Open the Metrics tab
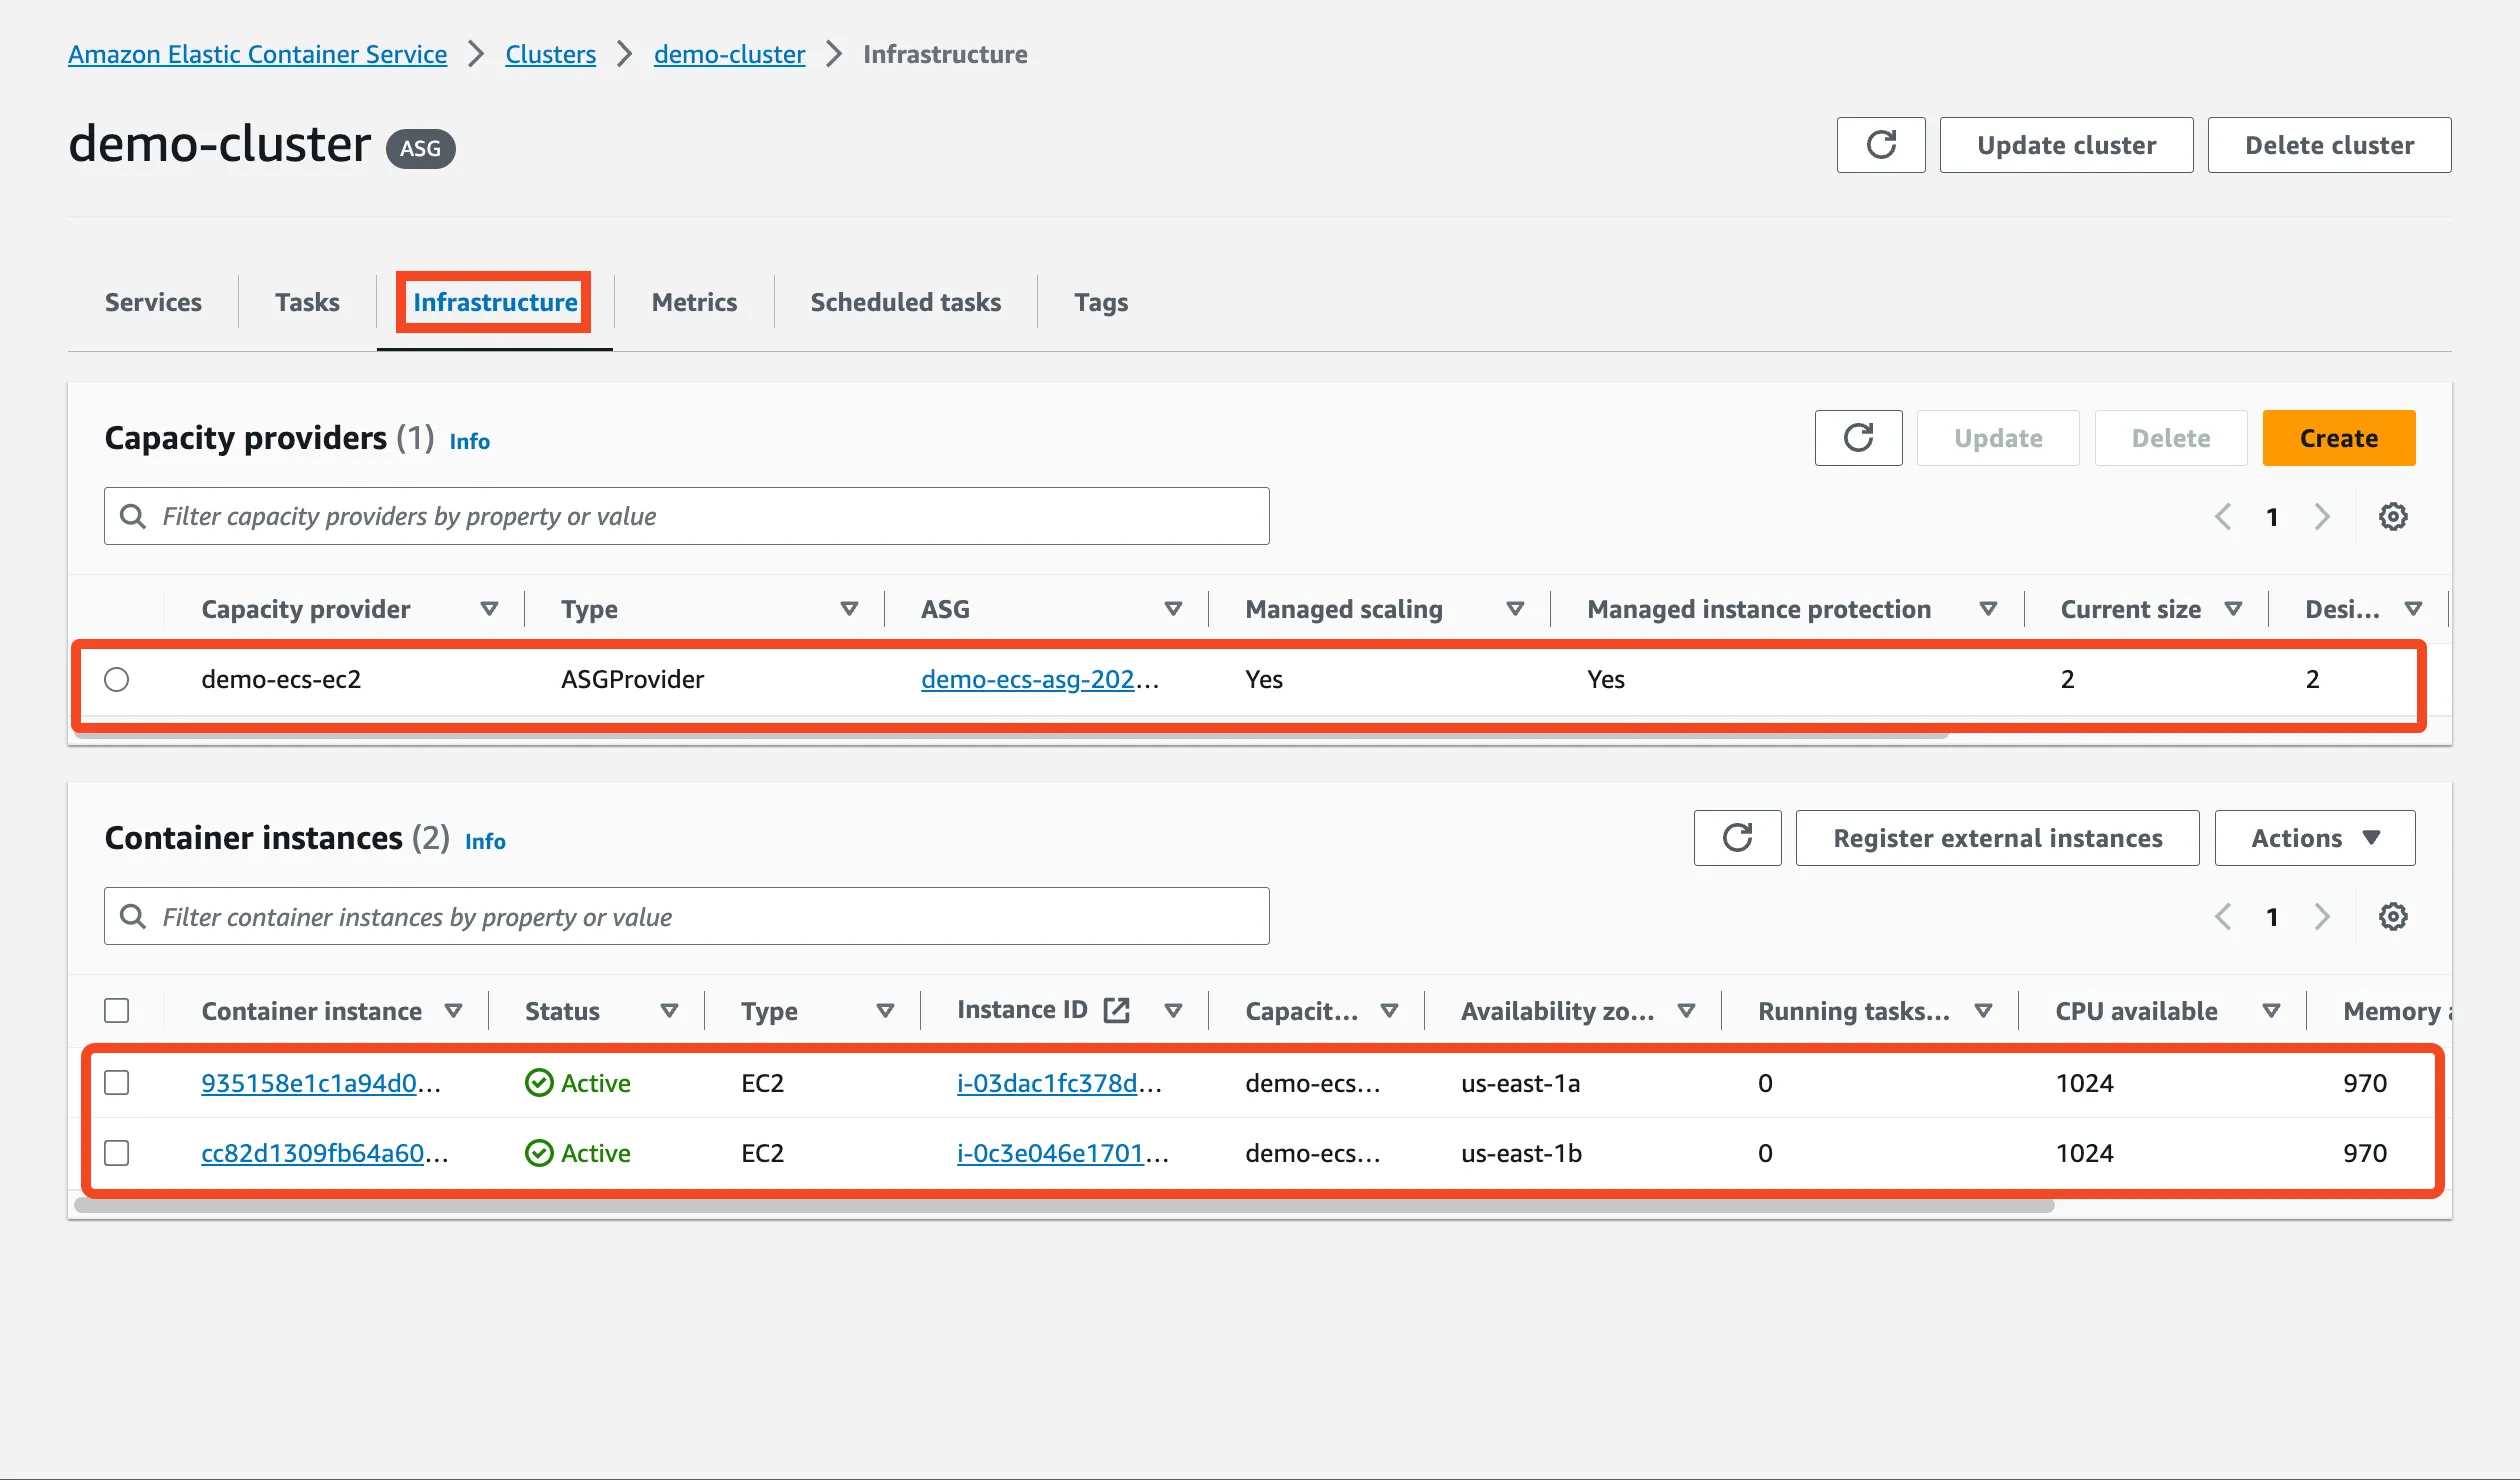2520x1480 pixels. click(694, 302)
